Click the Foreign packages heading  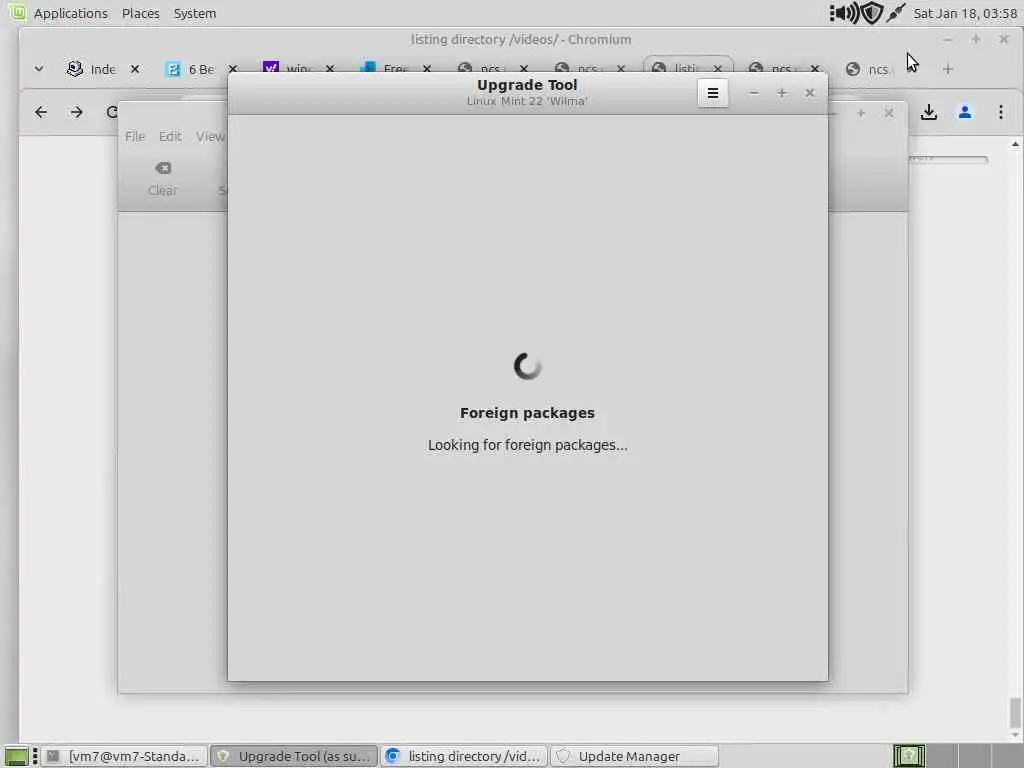click(527, 413)
